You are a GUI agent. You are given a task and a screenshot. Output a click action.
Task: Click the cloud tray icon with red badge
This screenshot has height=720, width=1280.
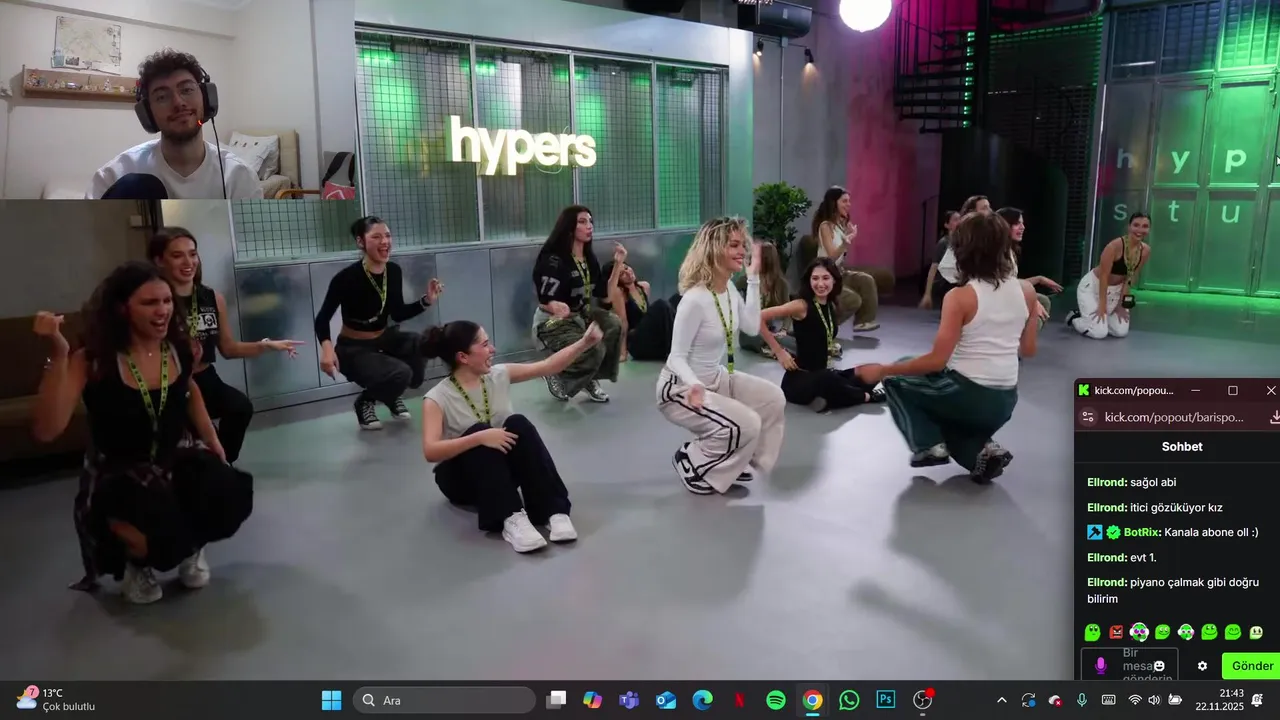(1055, 700)
